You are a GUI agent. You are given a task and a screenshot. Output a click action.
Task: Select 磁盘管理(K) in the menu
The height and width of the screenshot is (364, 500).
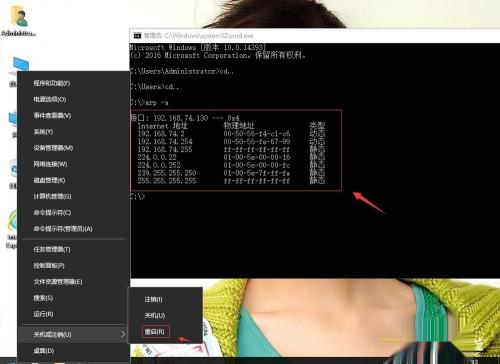pos(49,180)
